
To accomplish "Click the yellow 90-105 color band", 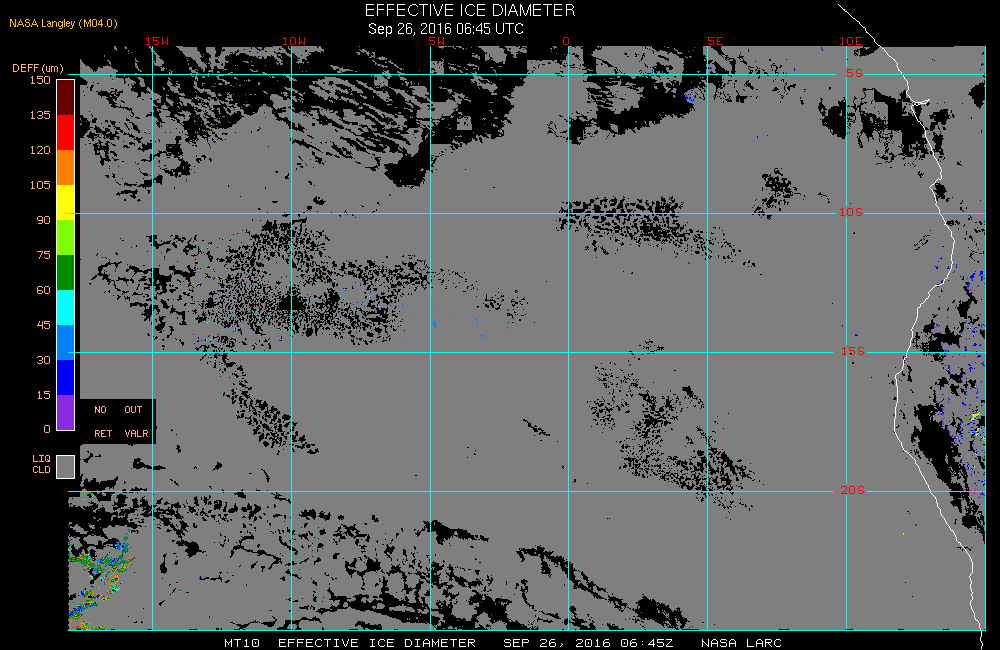I will click(x=66, y=202).
